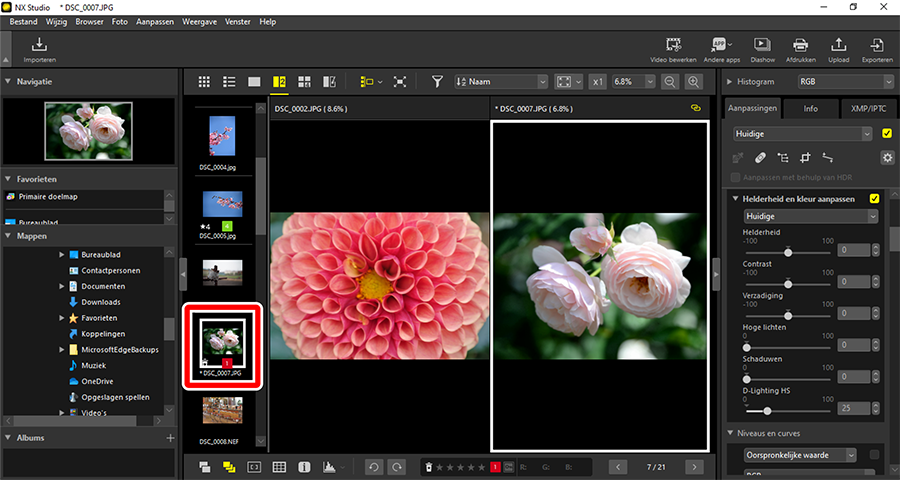The image size is (900, 480).
Task: Adjust the D-Lighting HS slider
Action: pos(767,411)
